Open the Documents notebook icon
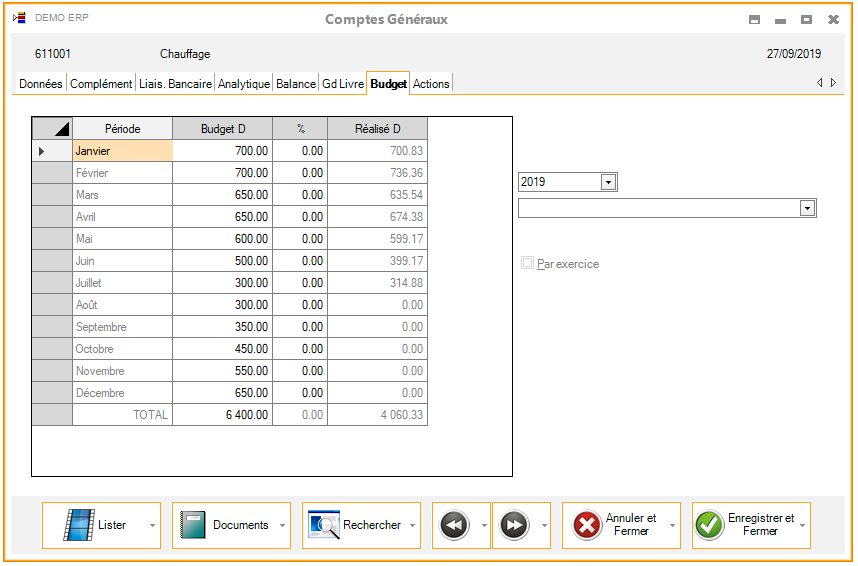The height and width of the screenshot is (566, 858). (193, 525)
